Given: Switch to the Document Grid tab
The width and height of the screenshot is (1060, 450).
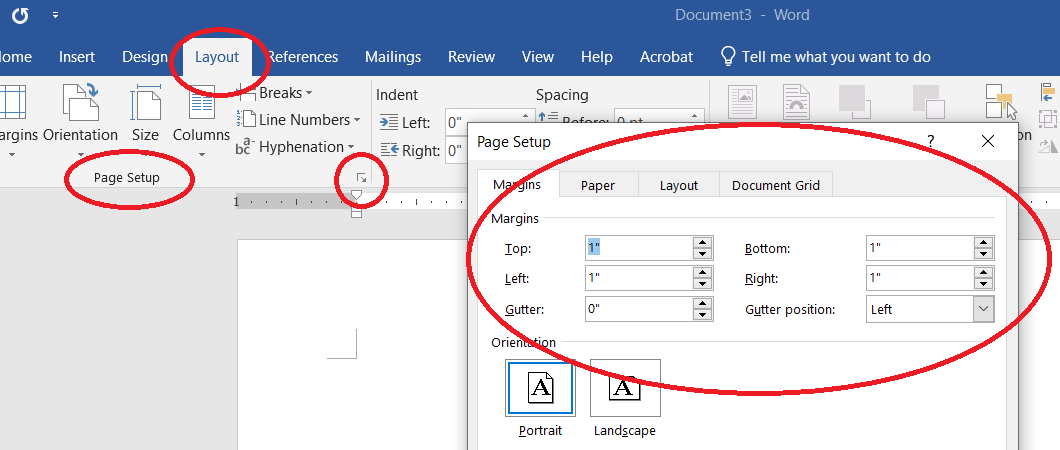Looking at the screenshot, I should click(775, 185).
